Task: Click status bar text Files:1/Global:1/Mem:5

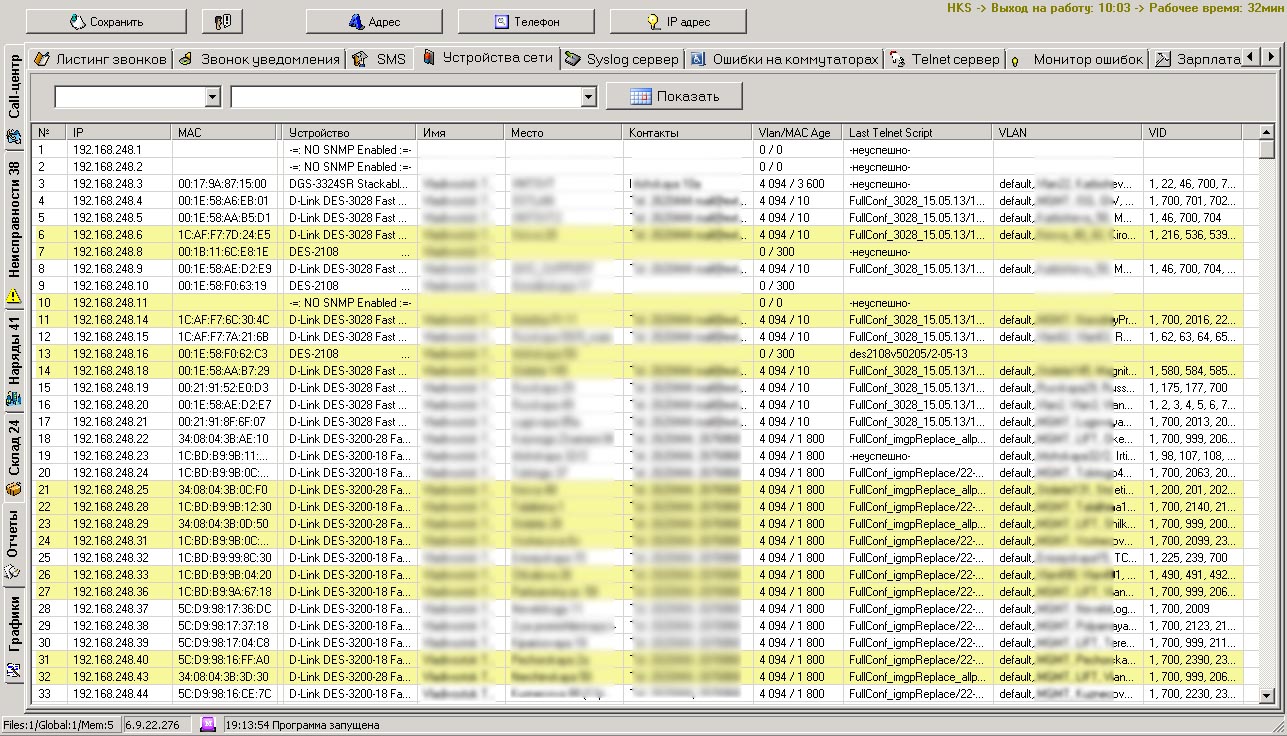Action: coord(58,725)
